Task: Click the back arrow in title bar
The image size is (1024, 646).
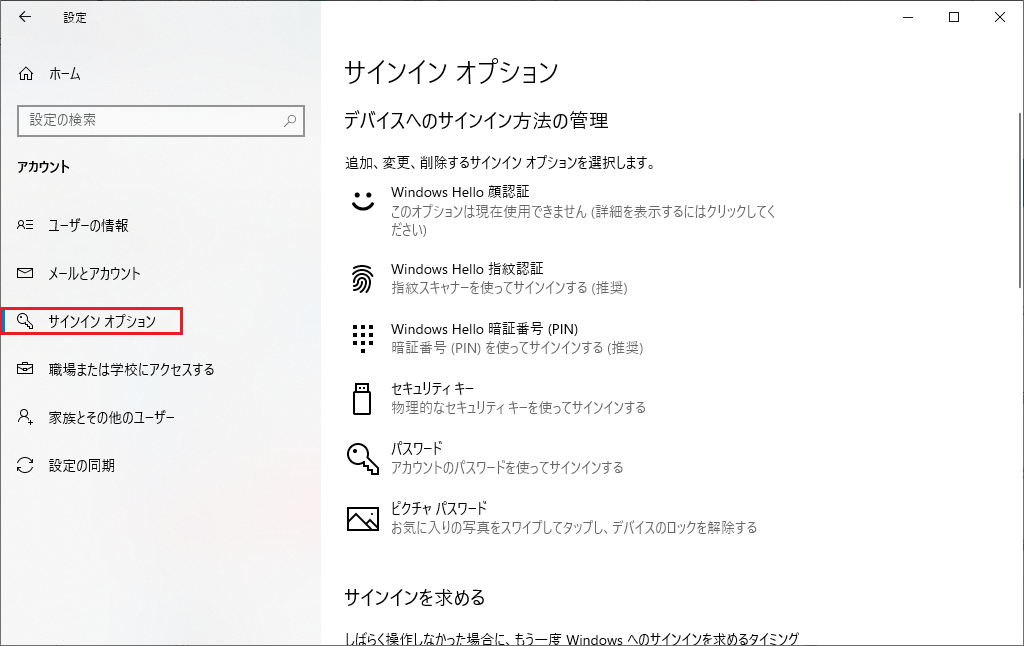Action: coord(24,17)
